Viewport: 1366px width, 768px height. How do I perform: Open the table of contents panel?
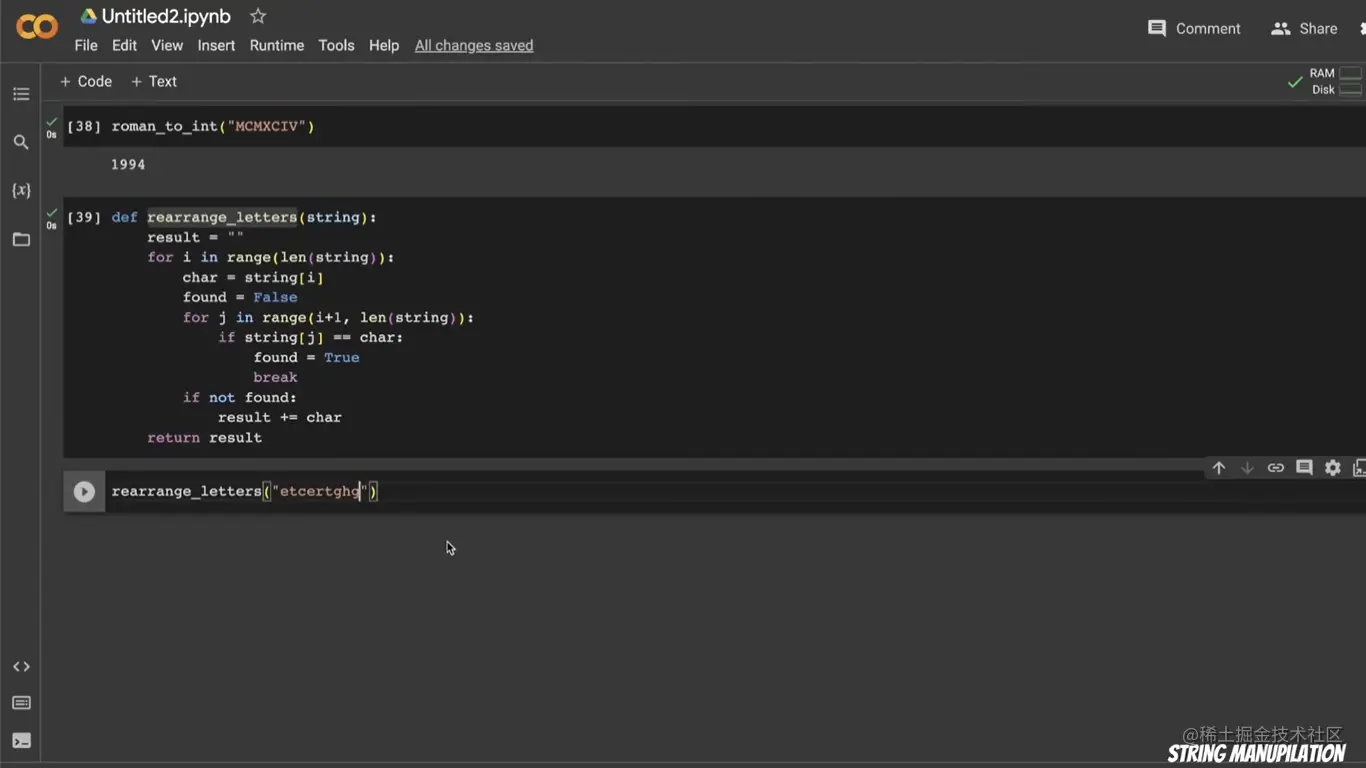click(x=21, y=94)
